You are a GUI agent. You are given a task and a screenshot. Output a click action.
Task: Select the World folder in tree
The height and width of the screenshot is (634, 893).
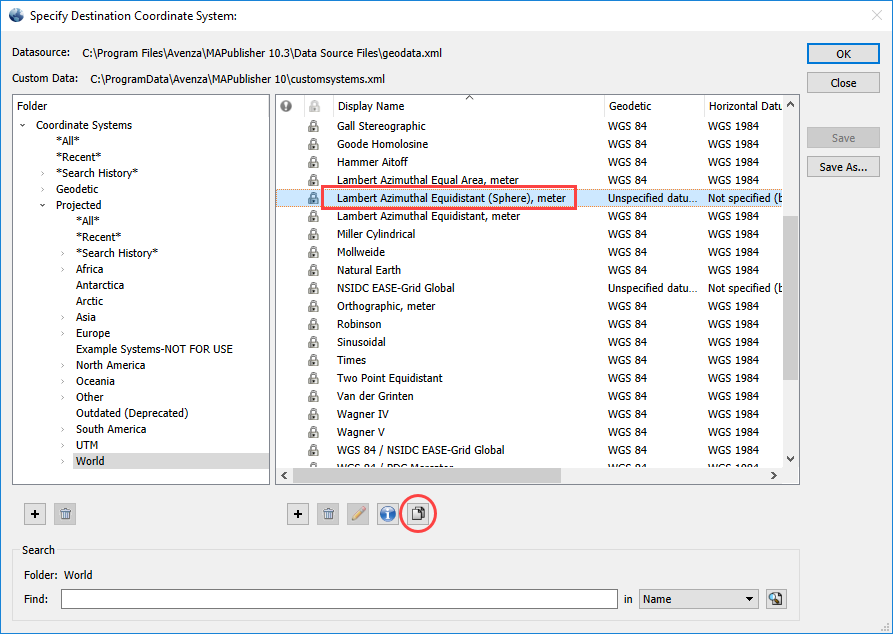click(90, 461)
